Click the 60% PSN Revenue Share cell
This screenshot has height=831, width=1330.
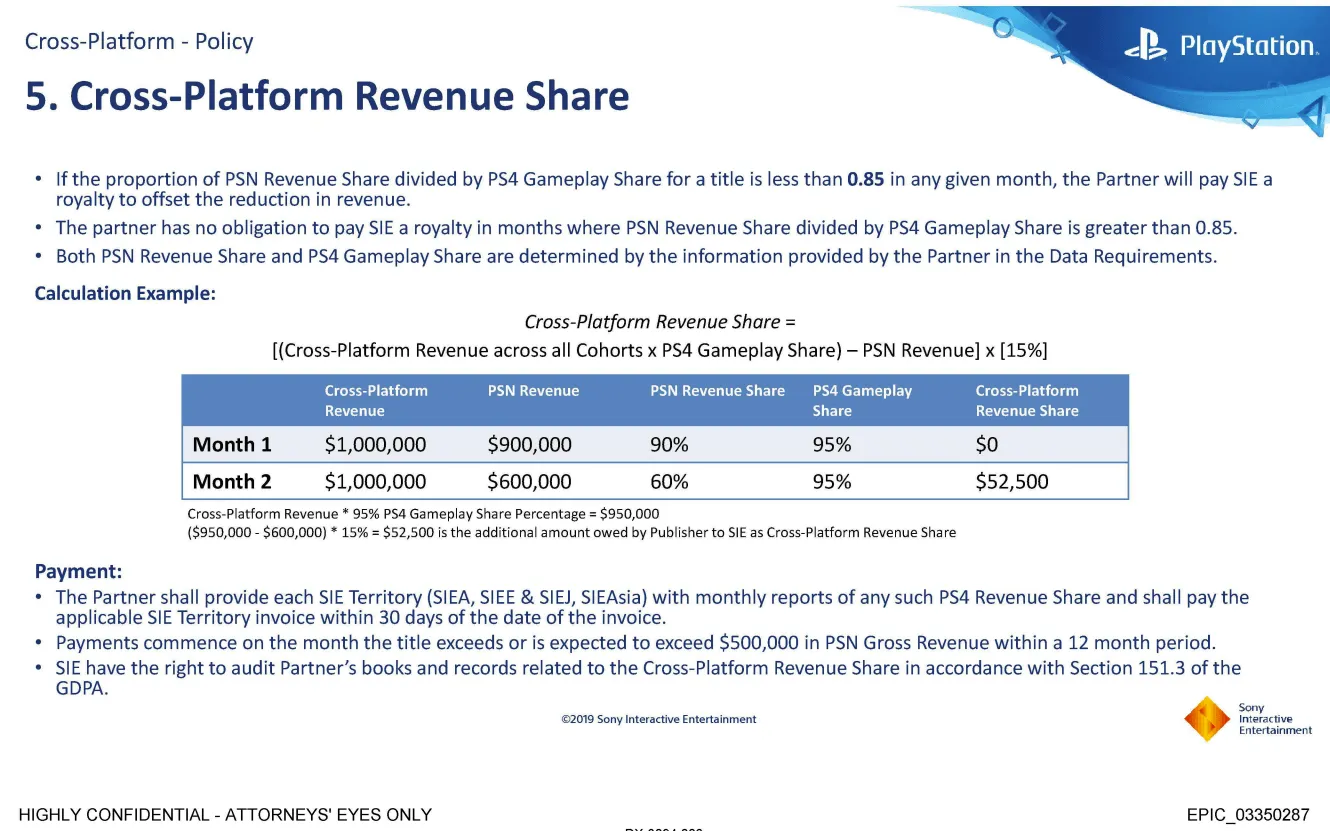coord(669,482)
